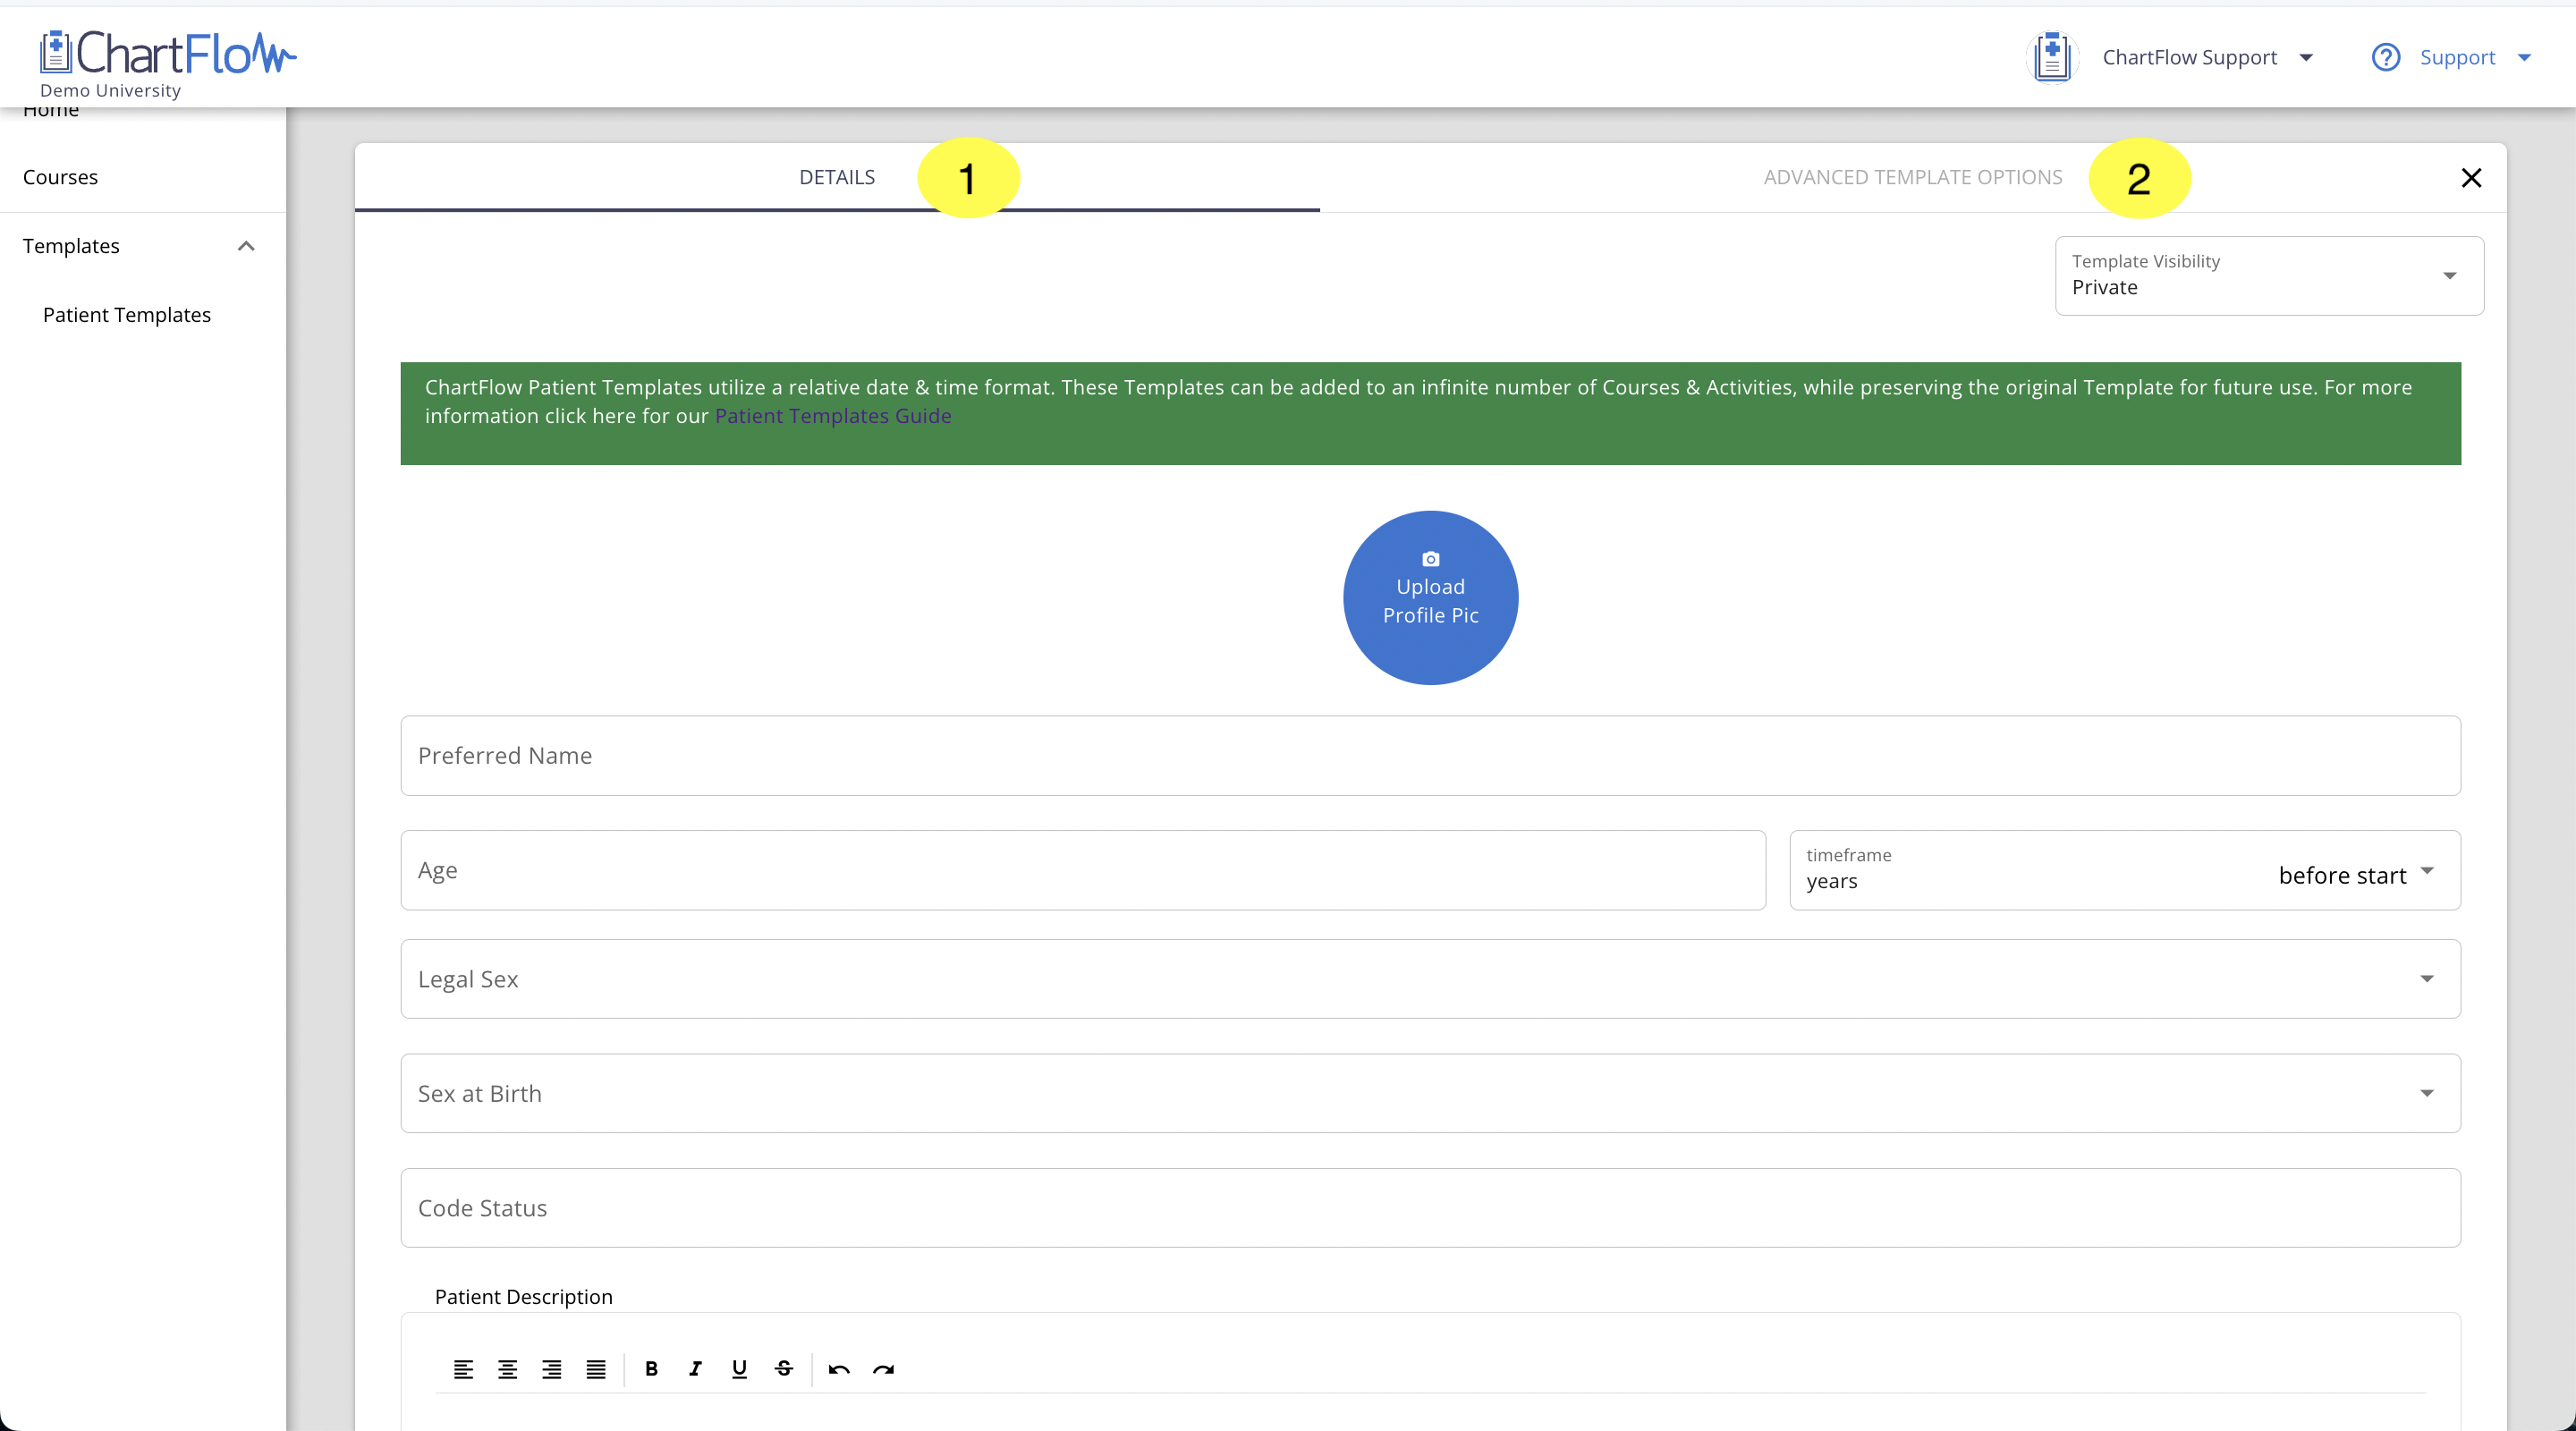
Task: Click the align right icon
Action: 551,1369
